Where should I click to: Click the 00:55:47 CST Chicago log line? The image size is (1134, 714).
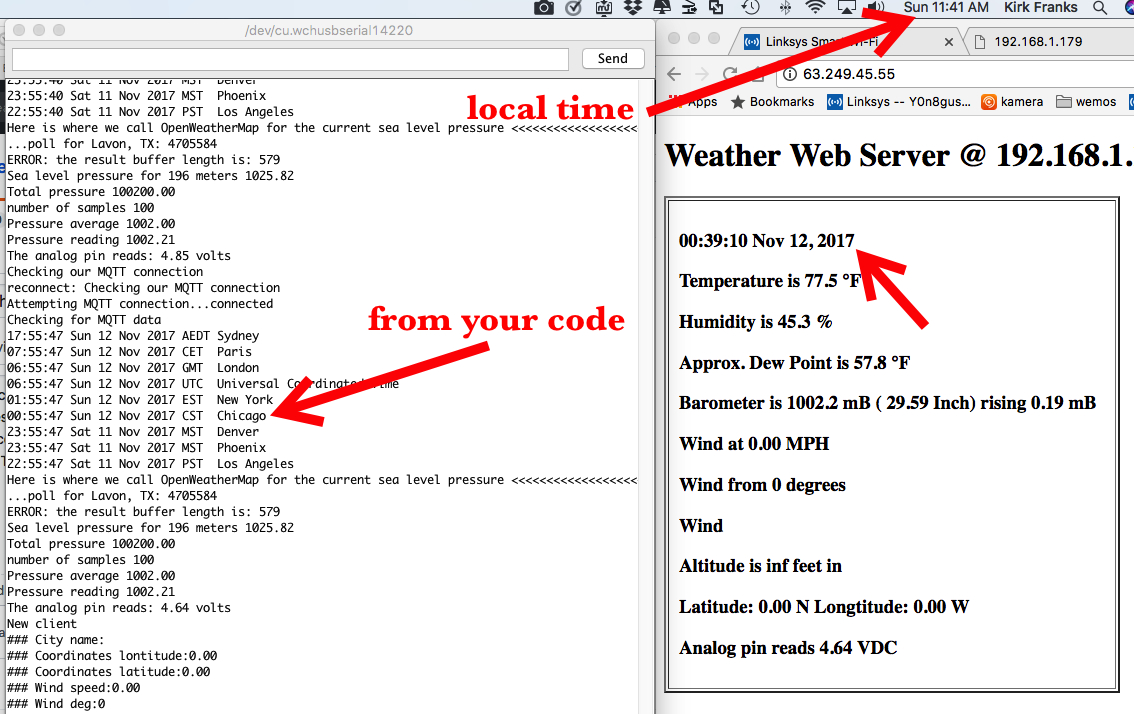[x=137, y=415]
